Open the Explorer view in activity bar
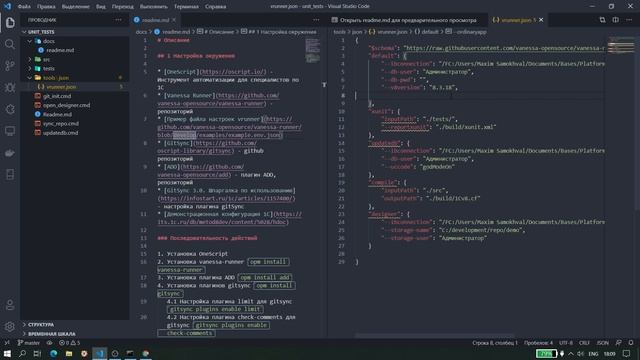 [10, 22]
